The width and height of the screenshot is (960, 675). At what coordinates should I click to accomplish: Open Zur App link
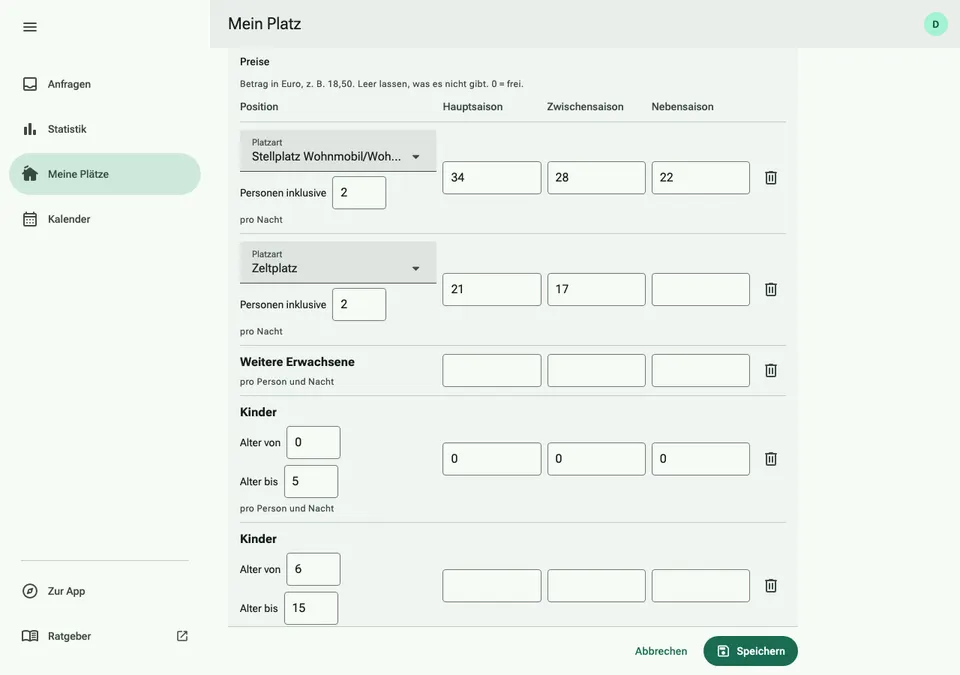click(x=105, y=591)
